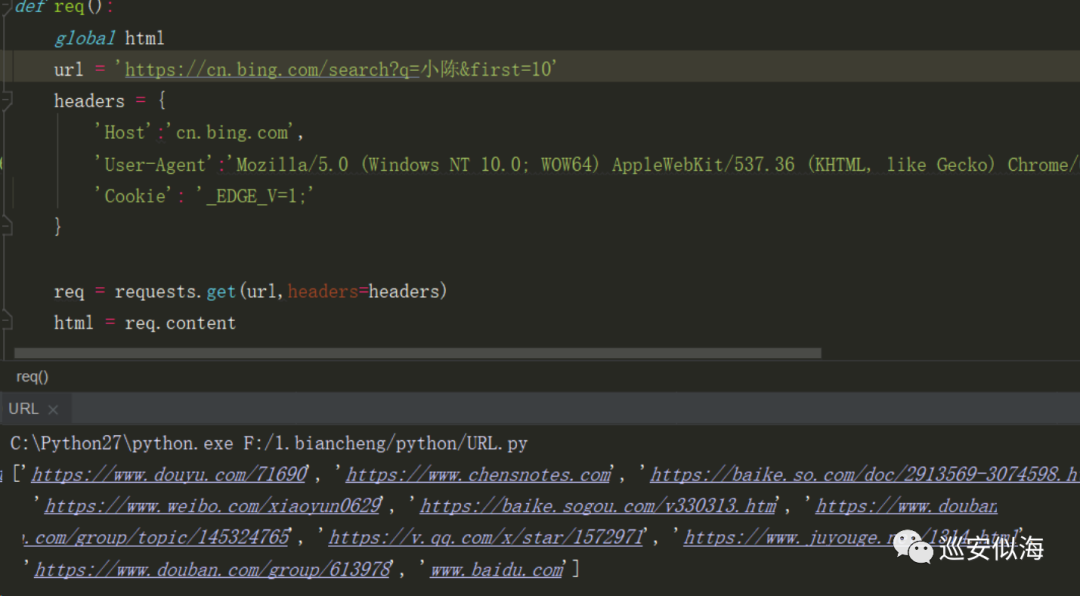The width and height of the screenshot is (1080, 596).
Task: Open the baike.so.com doc output link
Action: click(x=864, y=475)
